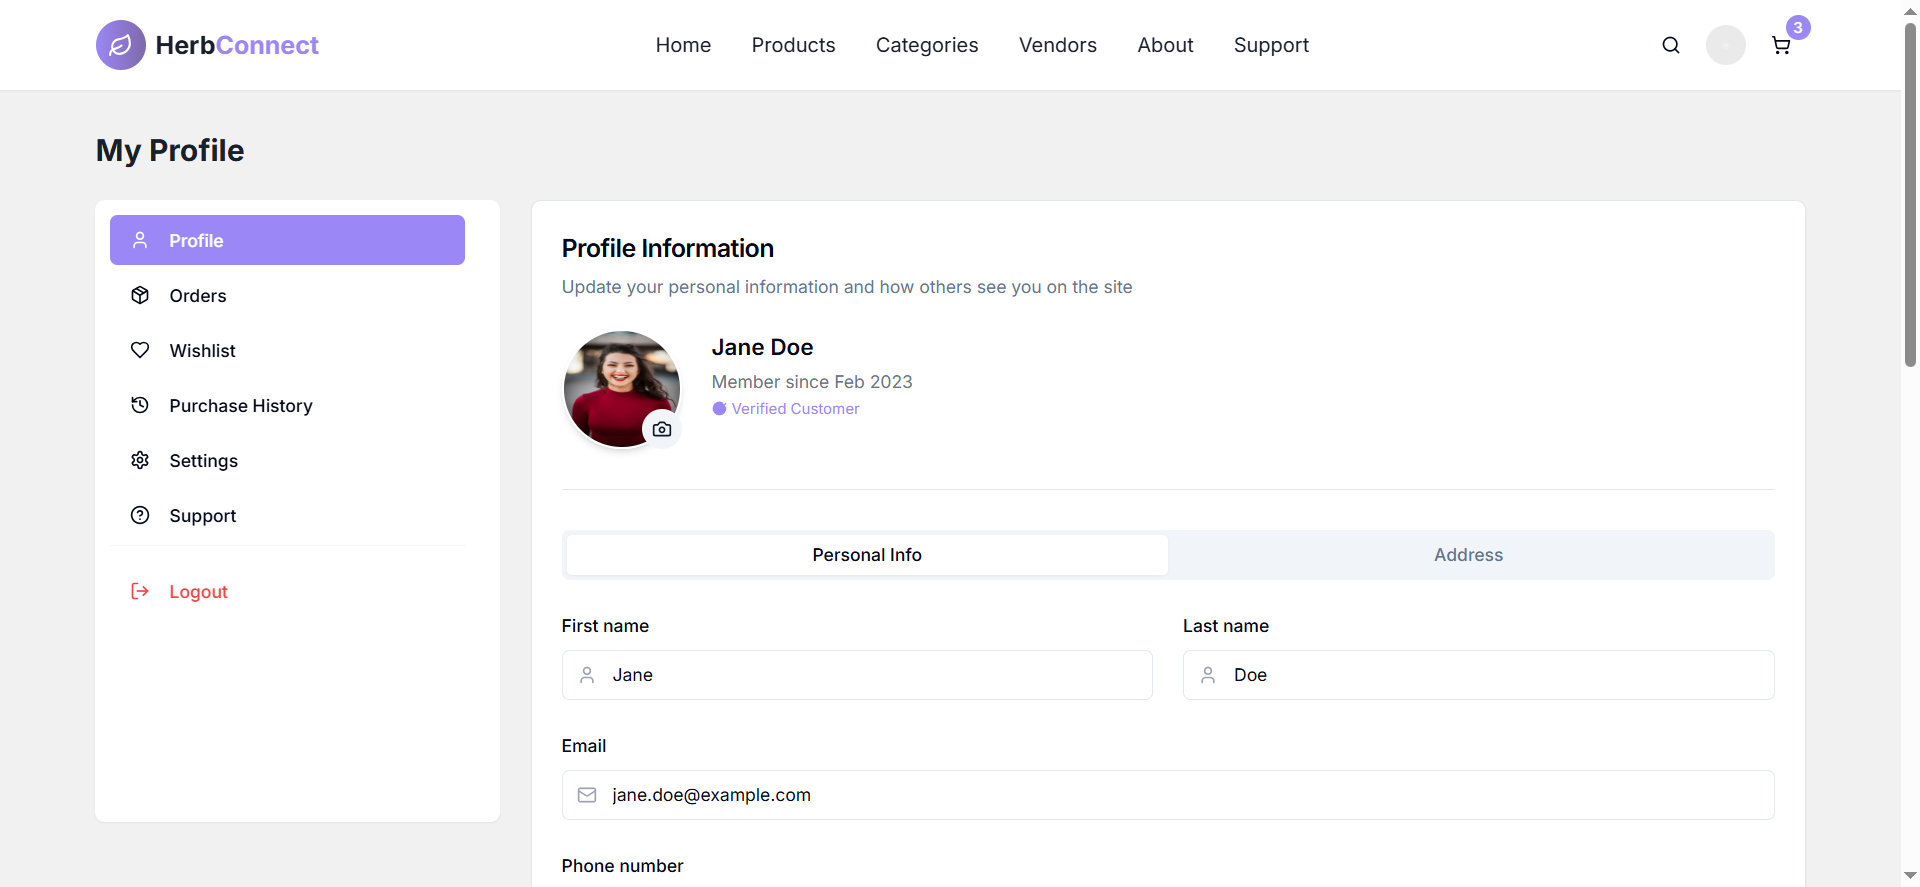Click the camera icon on profile photo

tap(662, 429)
